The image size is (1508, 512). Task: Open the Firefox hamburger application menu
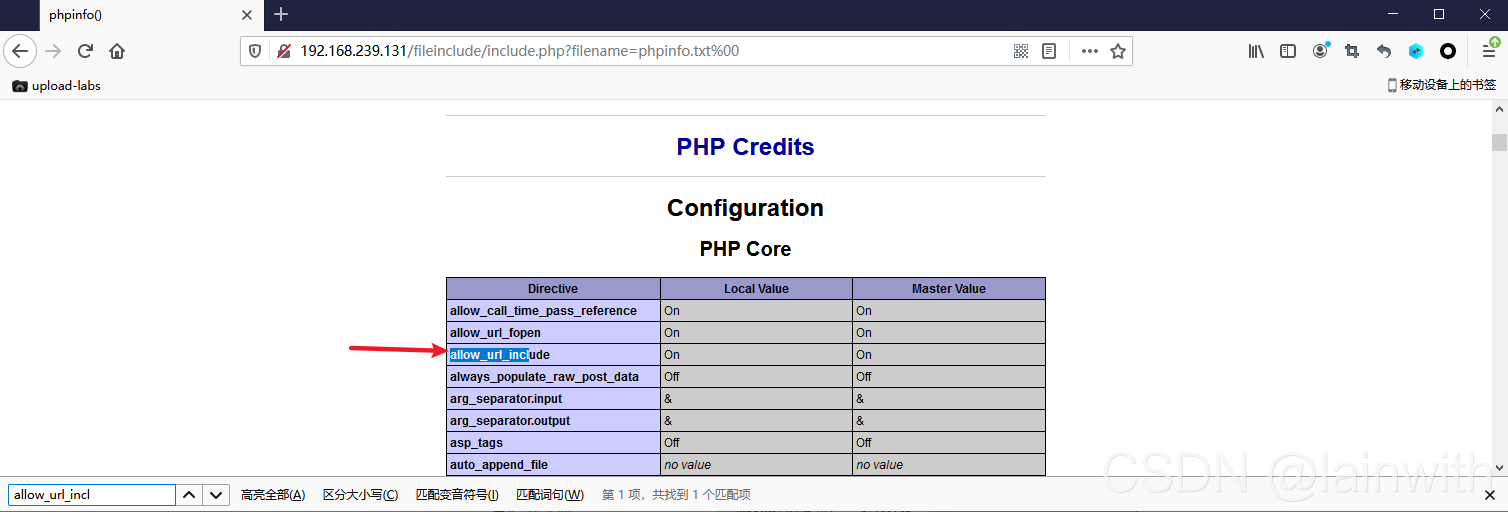pyautogui.click(x=1489, y=50)
